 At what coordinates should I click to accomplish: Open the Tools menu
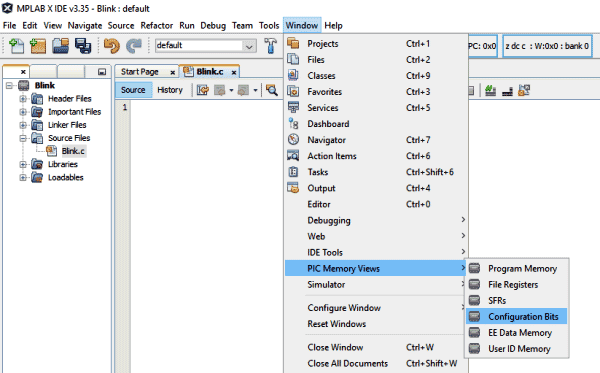pos(269,26)
